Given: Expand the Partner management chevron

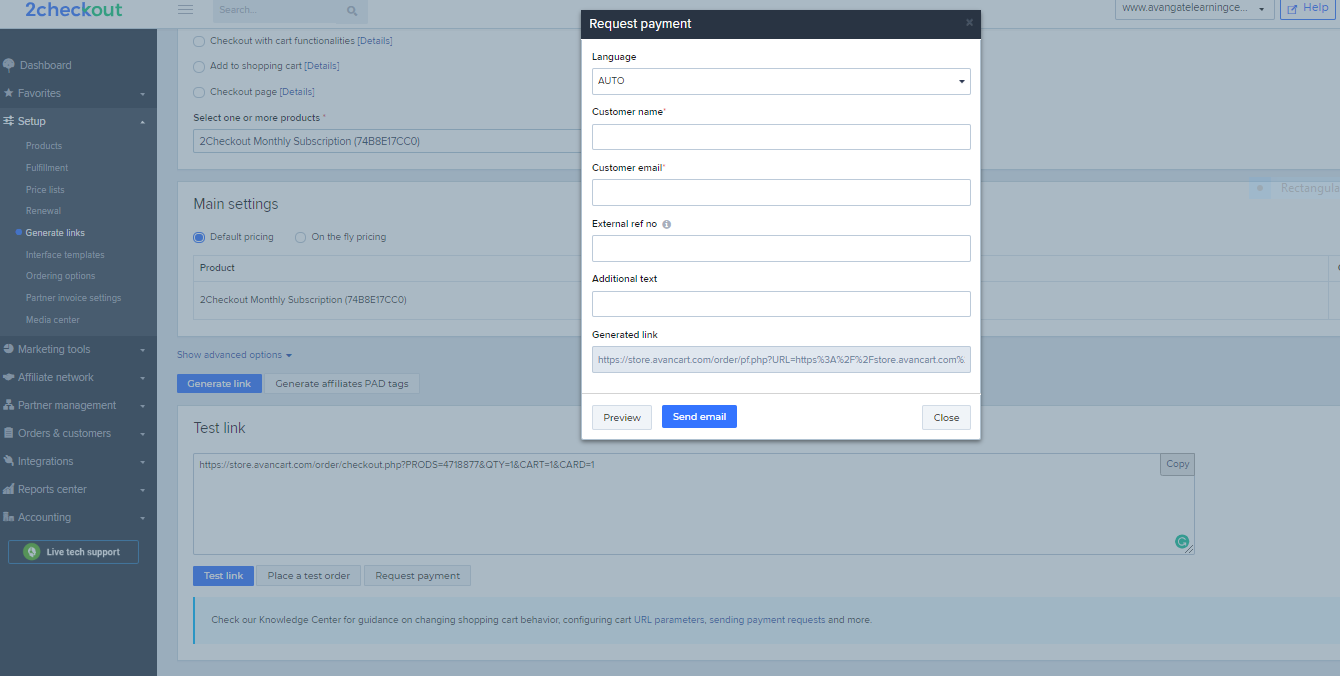Looking at the screenshot, I should 142,406.
